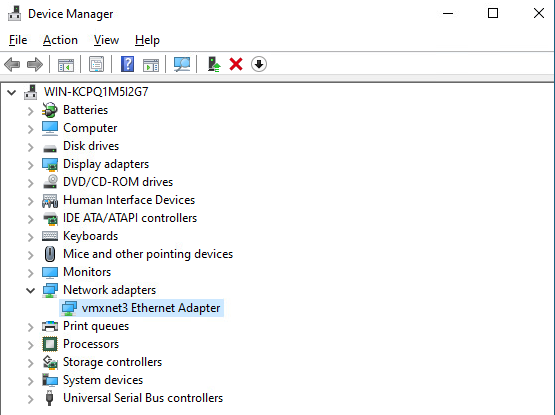555x415 pixels.
Task: Collapse the Network adapters node
Action: (x=31, y=290)
